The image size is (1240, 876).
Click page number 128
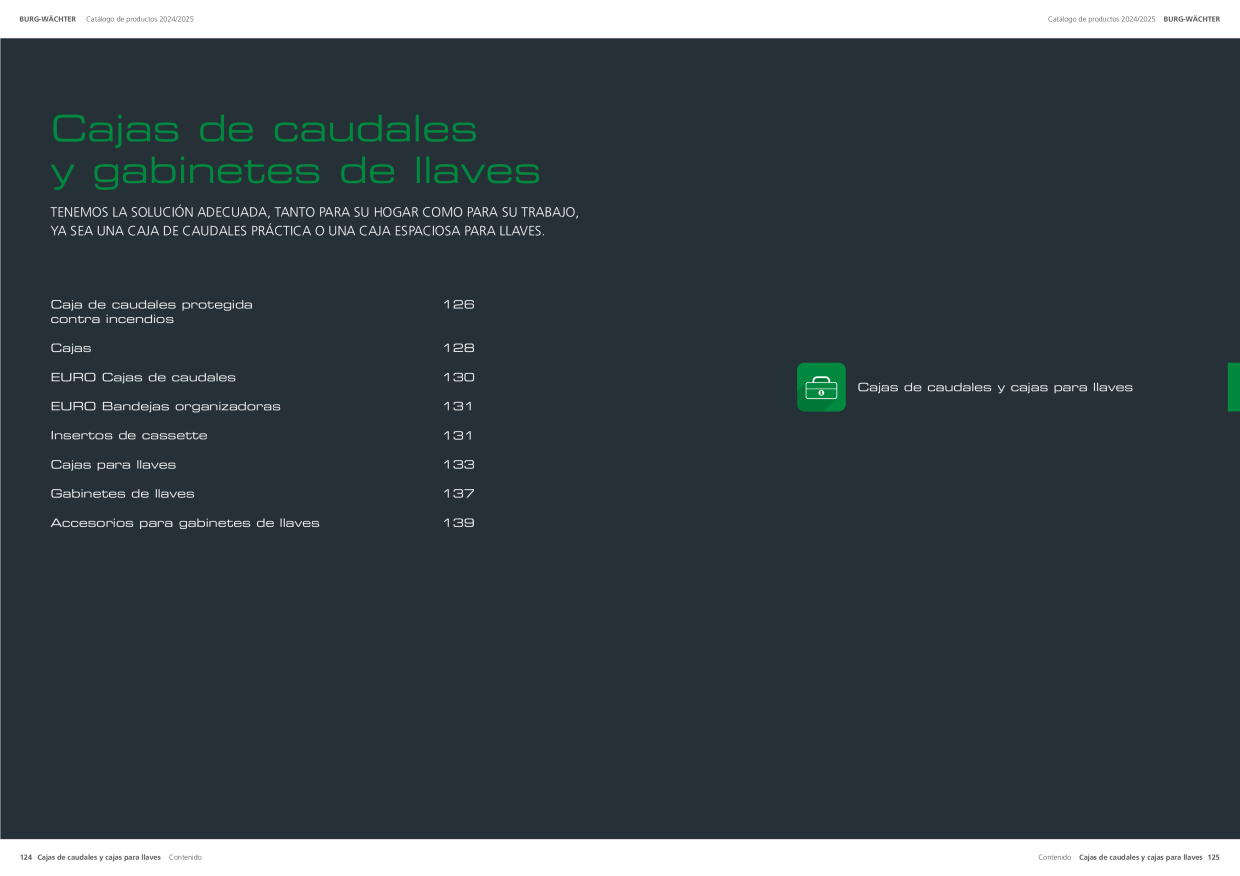[458, 348]
